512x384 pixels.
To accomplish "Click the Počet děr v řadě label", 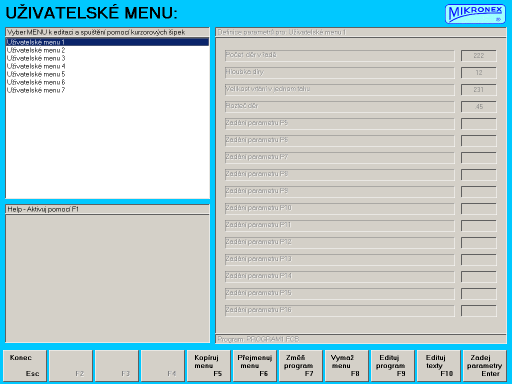I will coord(340,56).
